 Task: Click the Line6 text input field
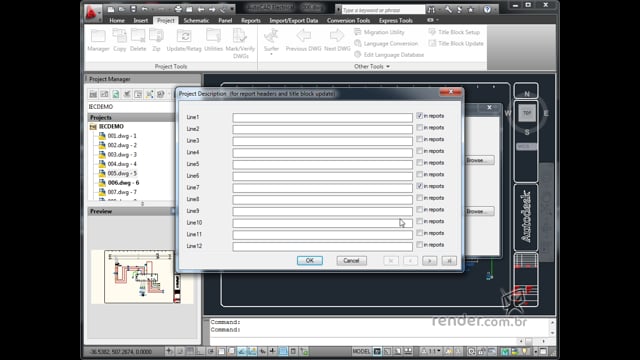[x=322, y=176]
